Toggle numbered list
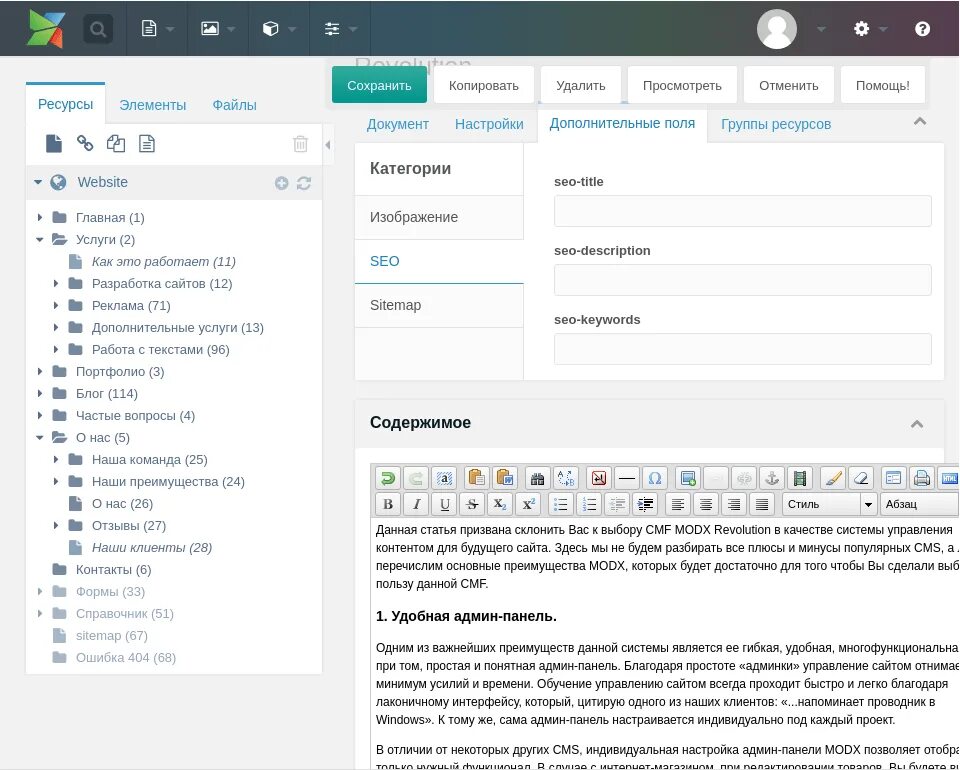 point(588,504)
